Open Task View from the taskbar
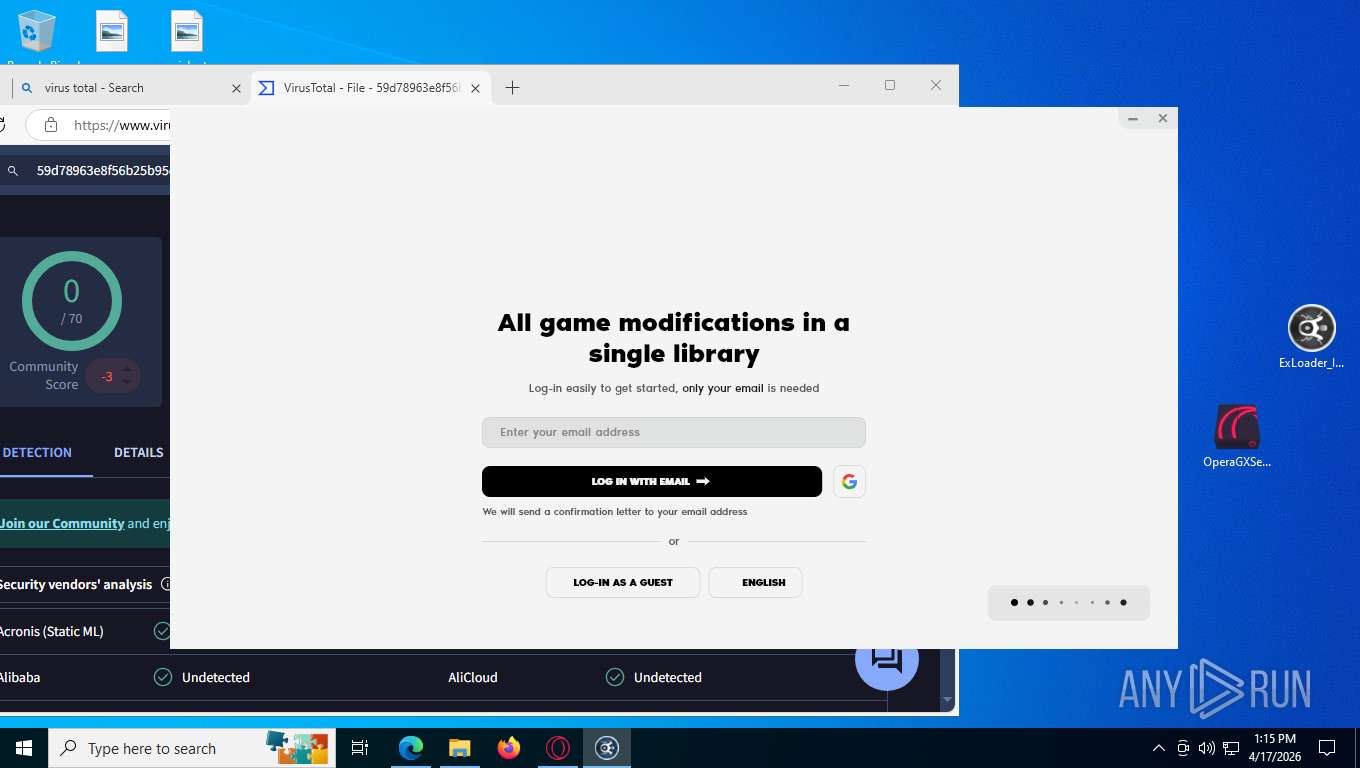 point(360,748)
